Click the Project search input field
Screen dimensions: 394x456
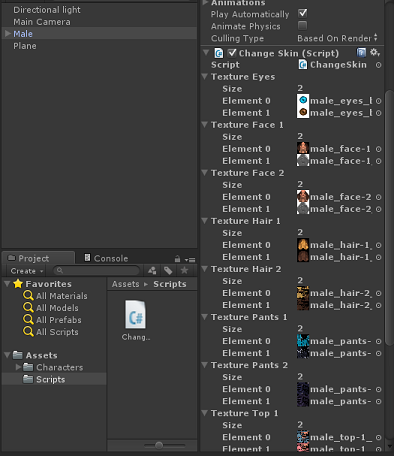(97, 271)
